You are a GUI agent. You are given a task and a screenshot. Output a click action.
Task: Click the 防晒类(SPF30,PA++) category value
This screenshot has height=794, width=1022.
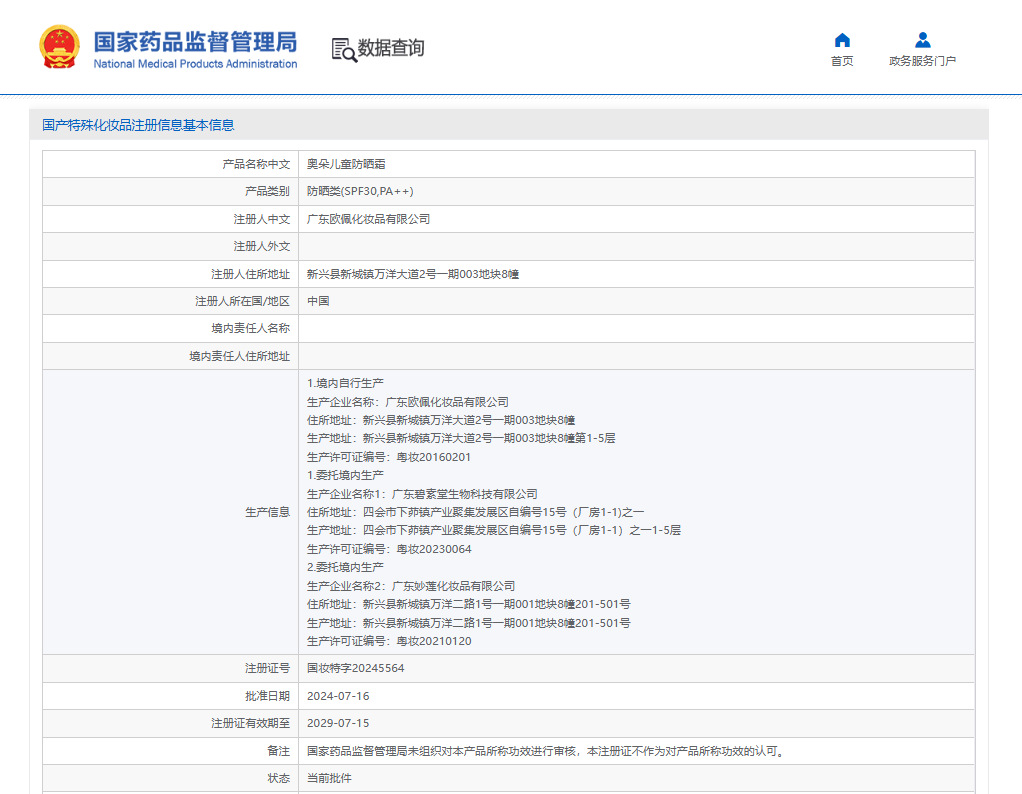(x=360, y=191)
